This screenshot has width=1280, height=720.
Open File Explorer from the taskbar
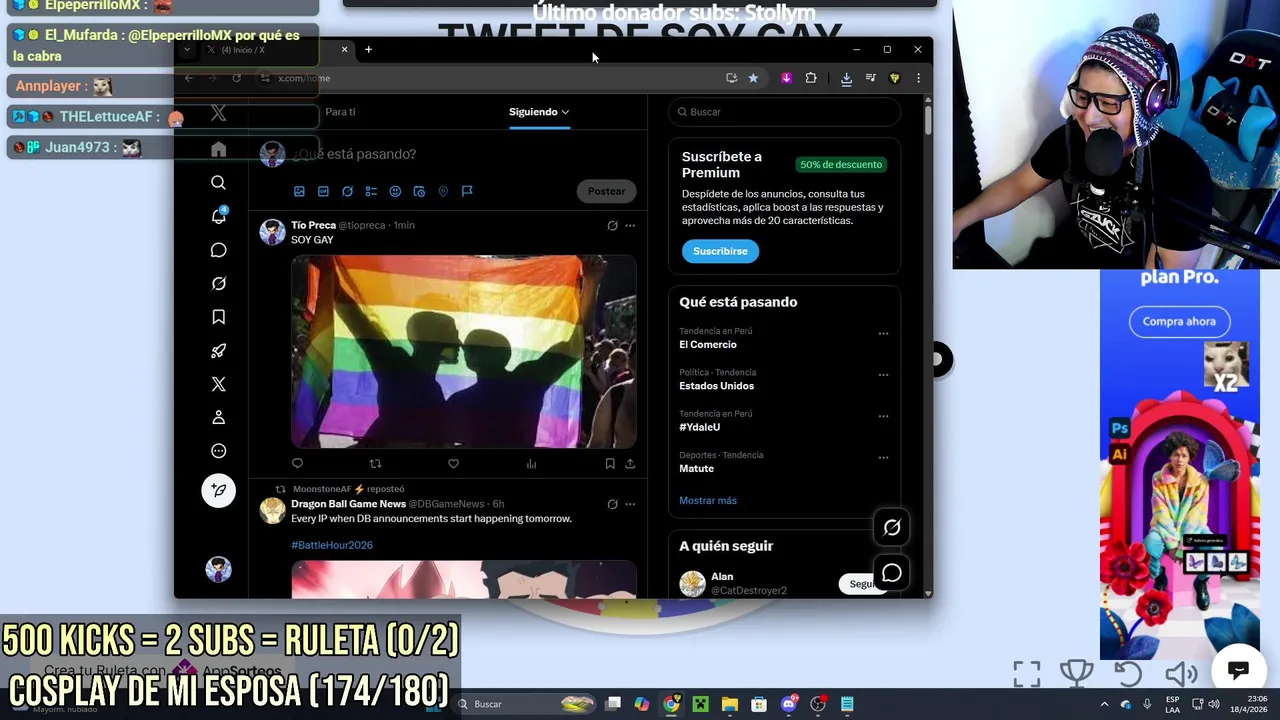click(x=729, y=704)
